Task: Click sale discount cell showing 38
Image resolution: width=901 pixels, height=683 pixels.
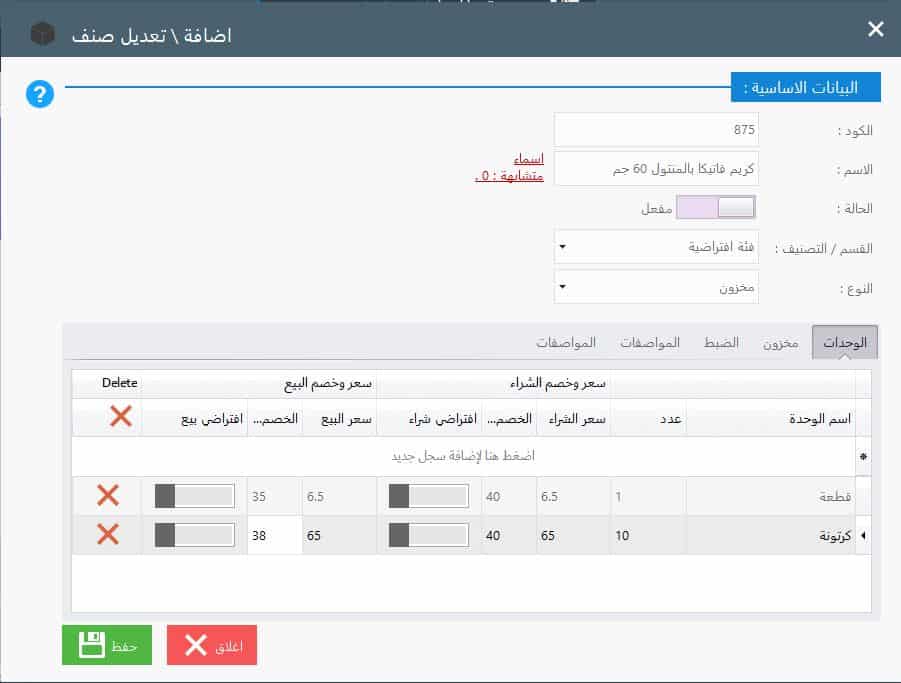Action: (x=275, y=535)
